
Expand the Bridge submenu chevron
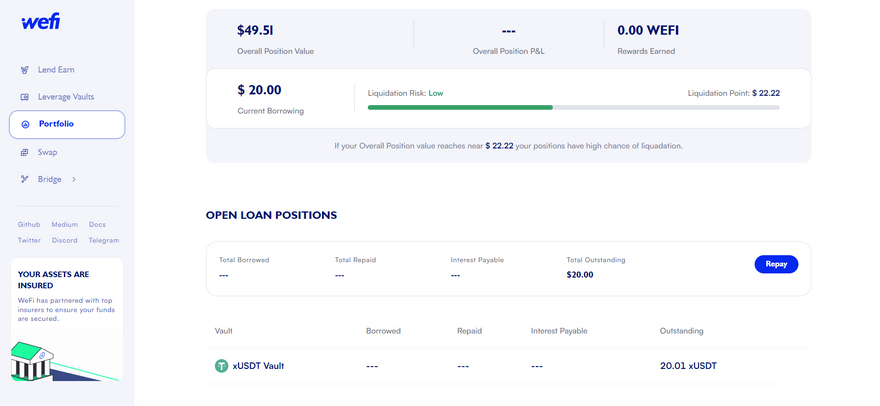pos(74,180)
